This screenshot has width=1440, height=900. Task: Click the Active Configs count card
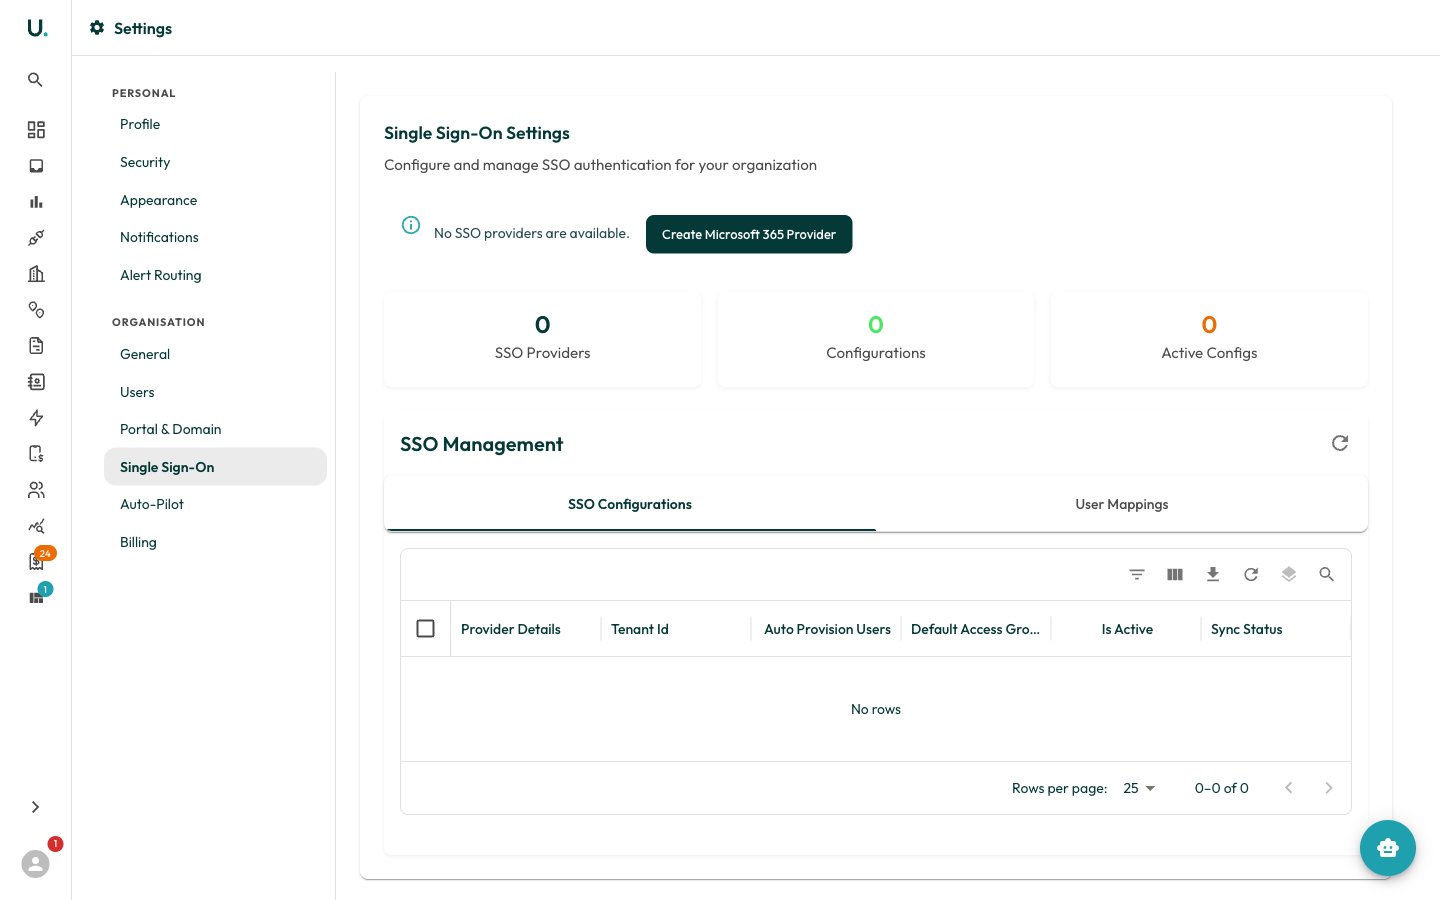point(1209,339)
